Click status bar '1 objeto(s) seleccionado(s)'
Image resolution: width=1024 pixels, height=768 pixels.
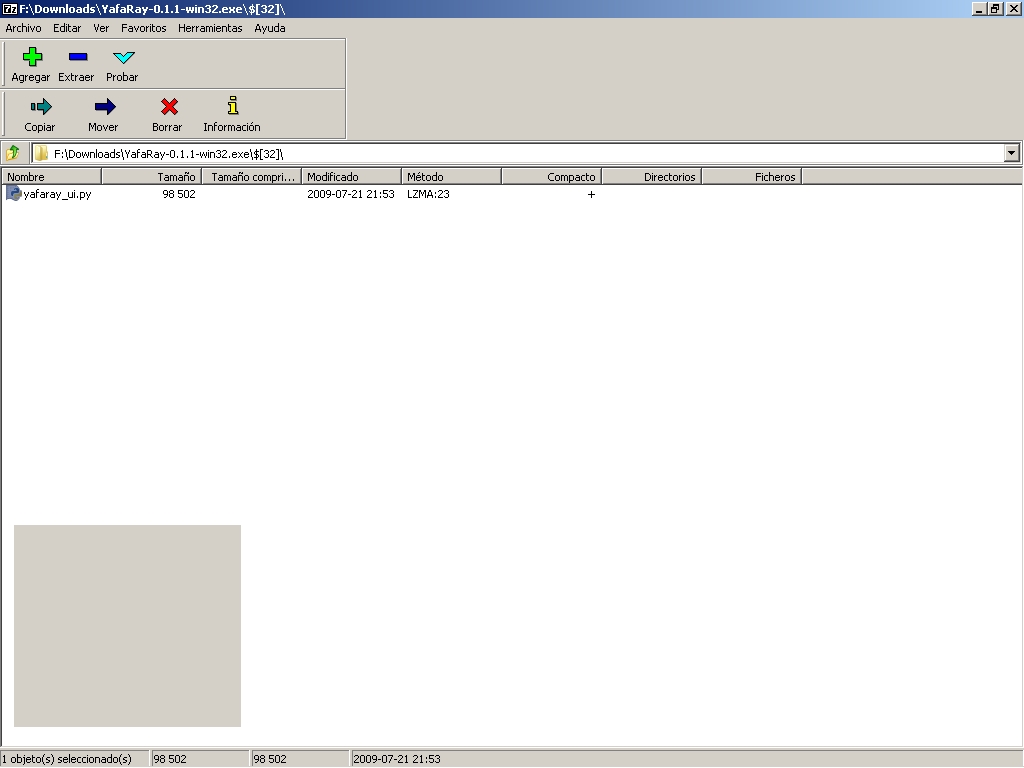point(67,759)
